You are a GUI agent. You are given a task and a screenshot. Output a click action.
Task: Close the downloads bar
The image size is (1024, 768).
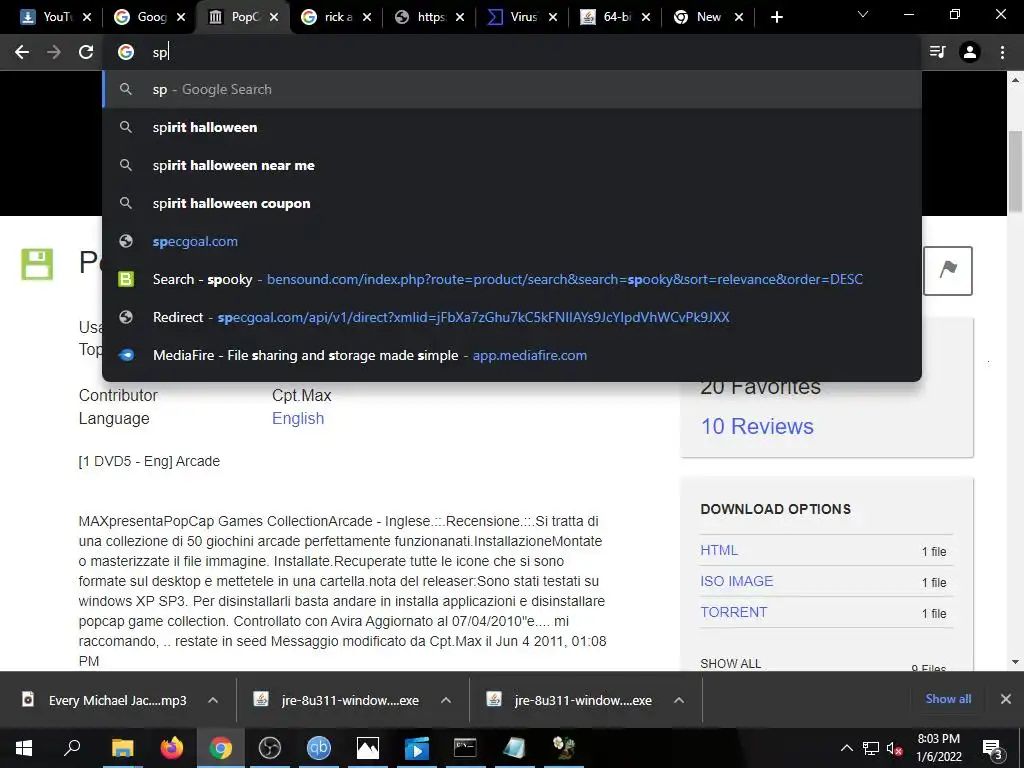[1006, 699]
